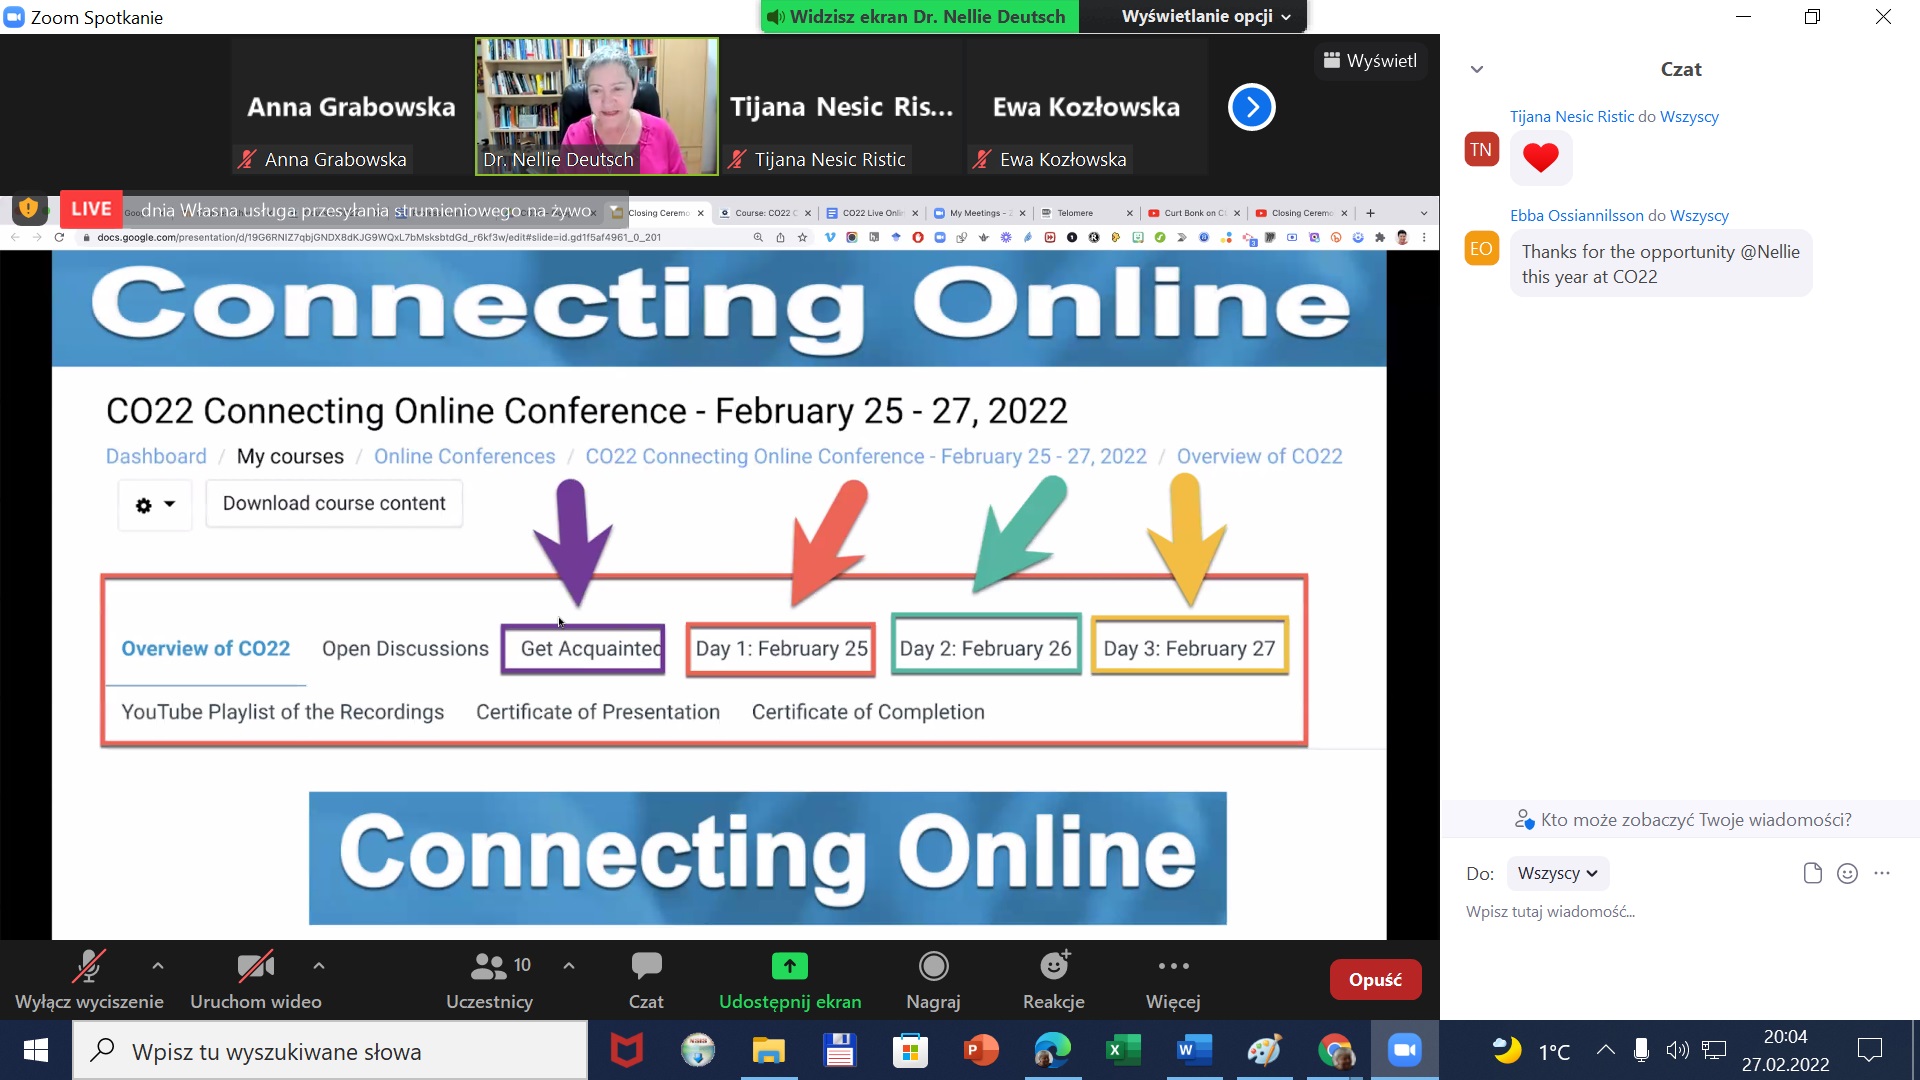Open Excel from taskbar
Image resolution: width=1920 pixels, height=1080 pixels.
coord(1123,1051)
